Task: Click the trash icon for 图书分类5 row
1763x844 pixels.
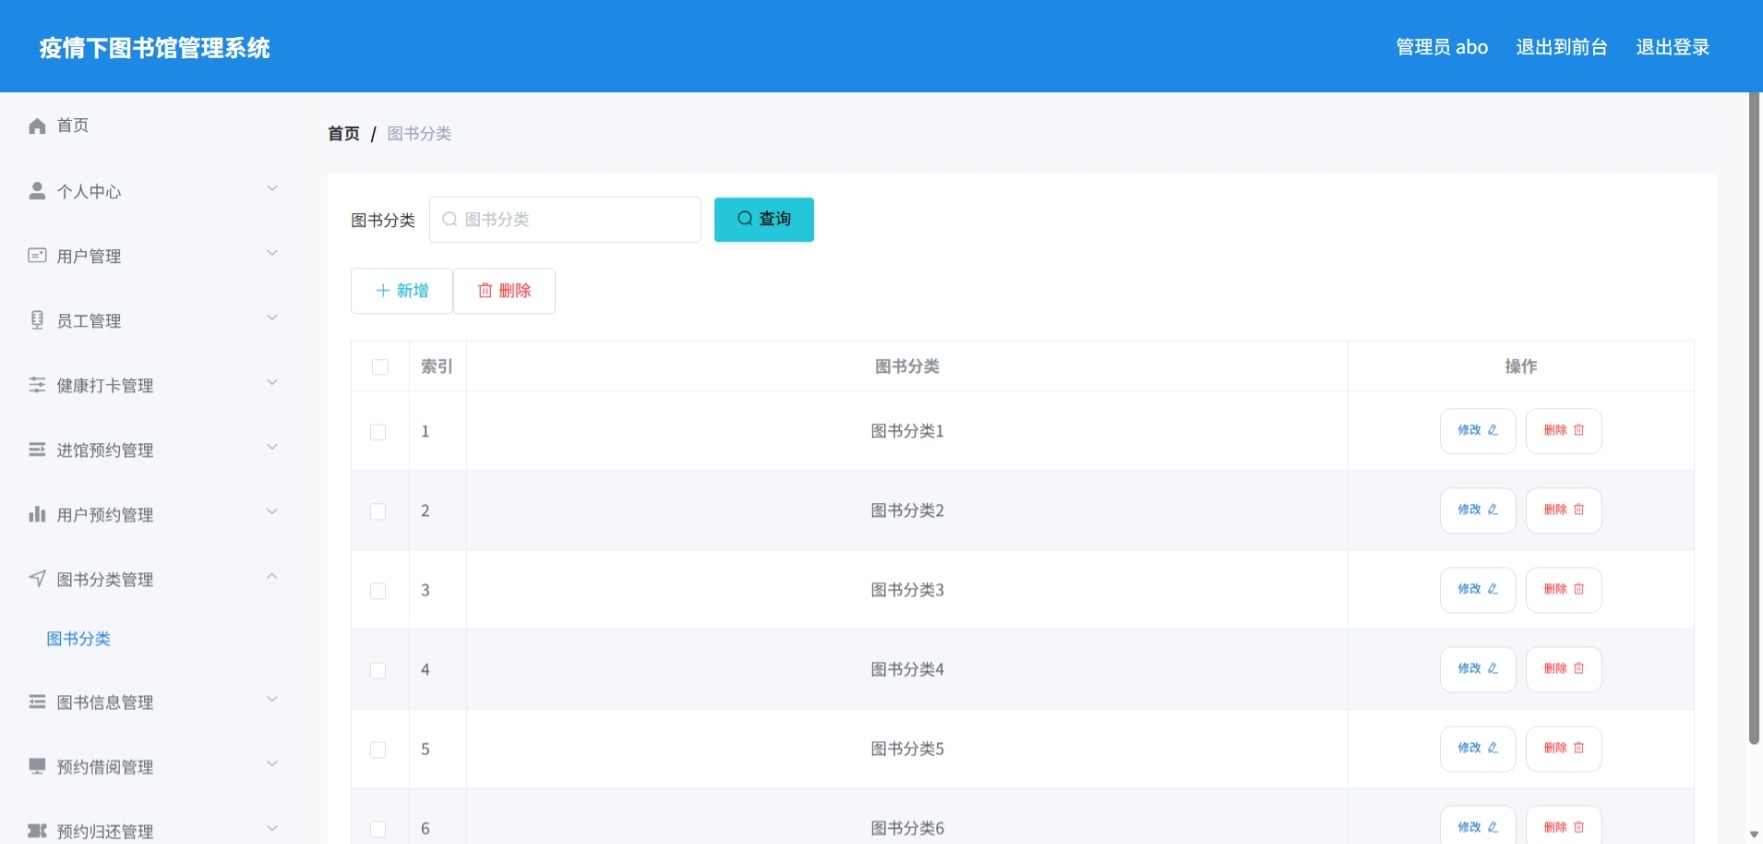Action: (x=1579, y=748)
